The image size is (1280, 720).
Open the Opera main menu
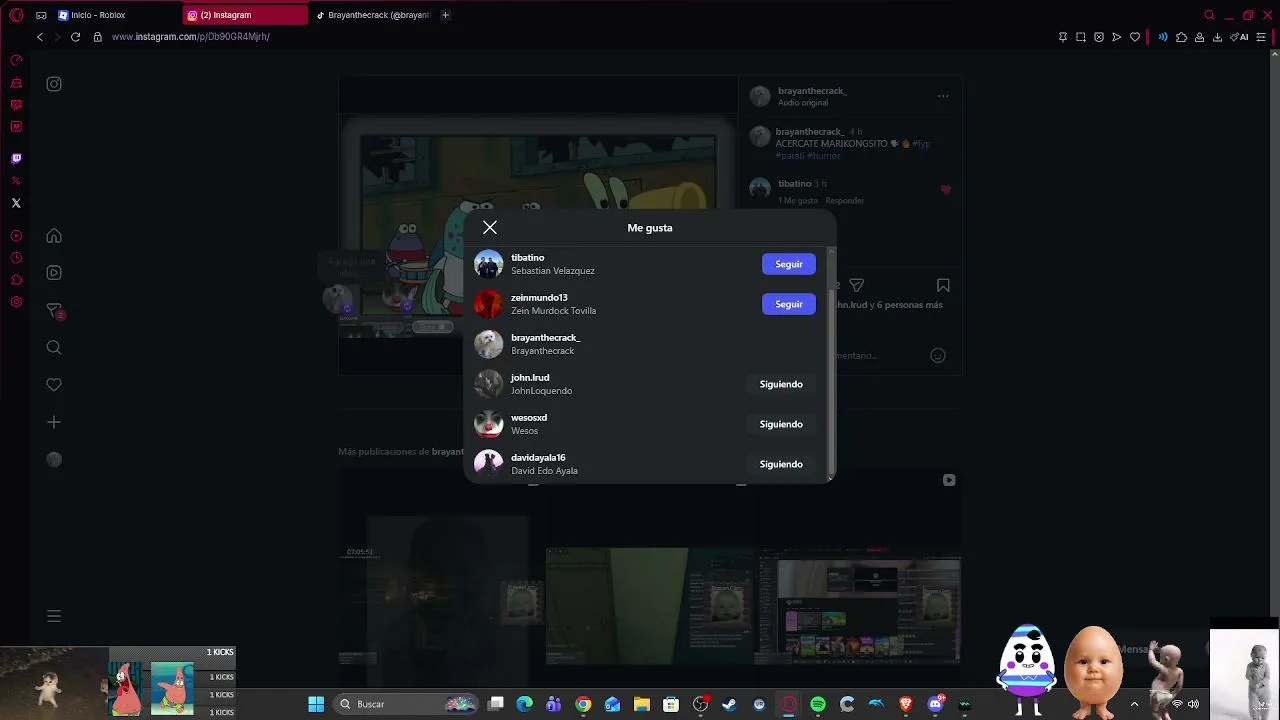coord(16,15)
